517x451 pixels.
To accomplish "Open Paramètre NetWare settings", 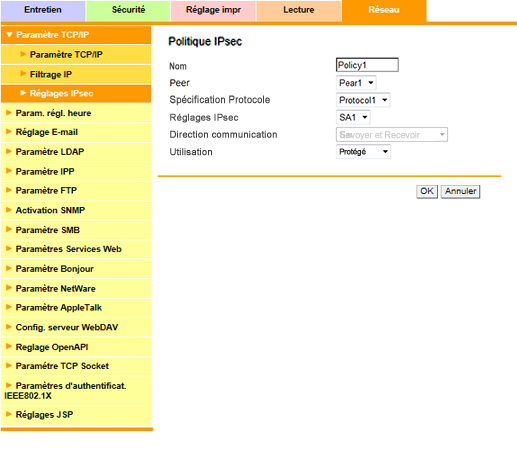I will coord(76,289).
